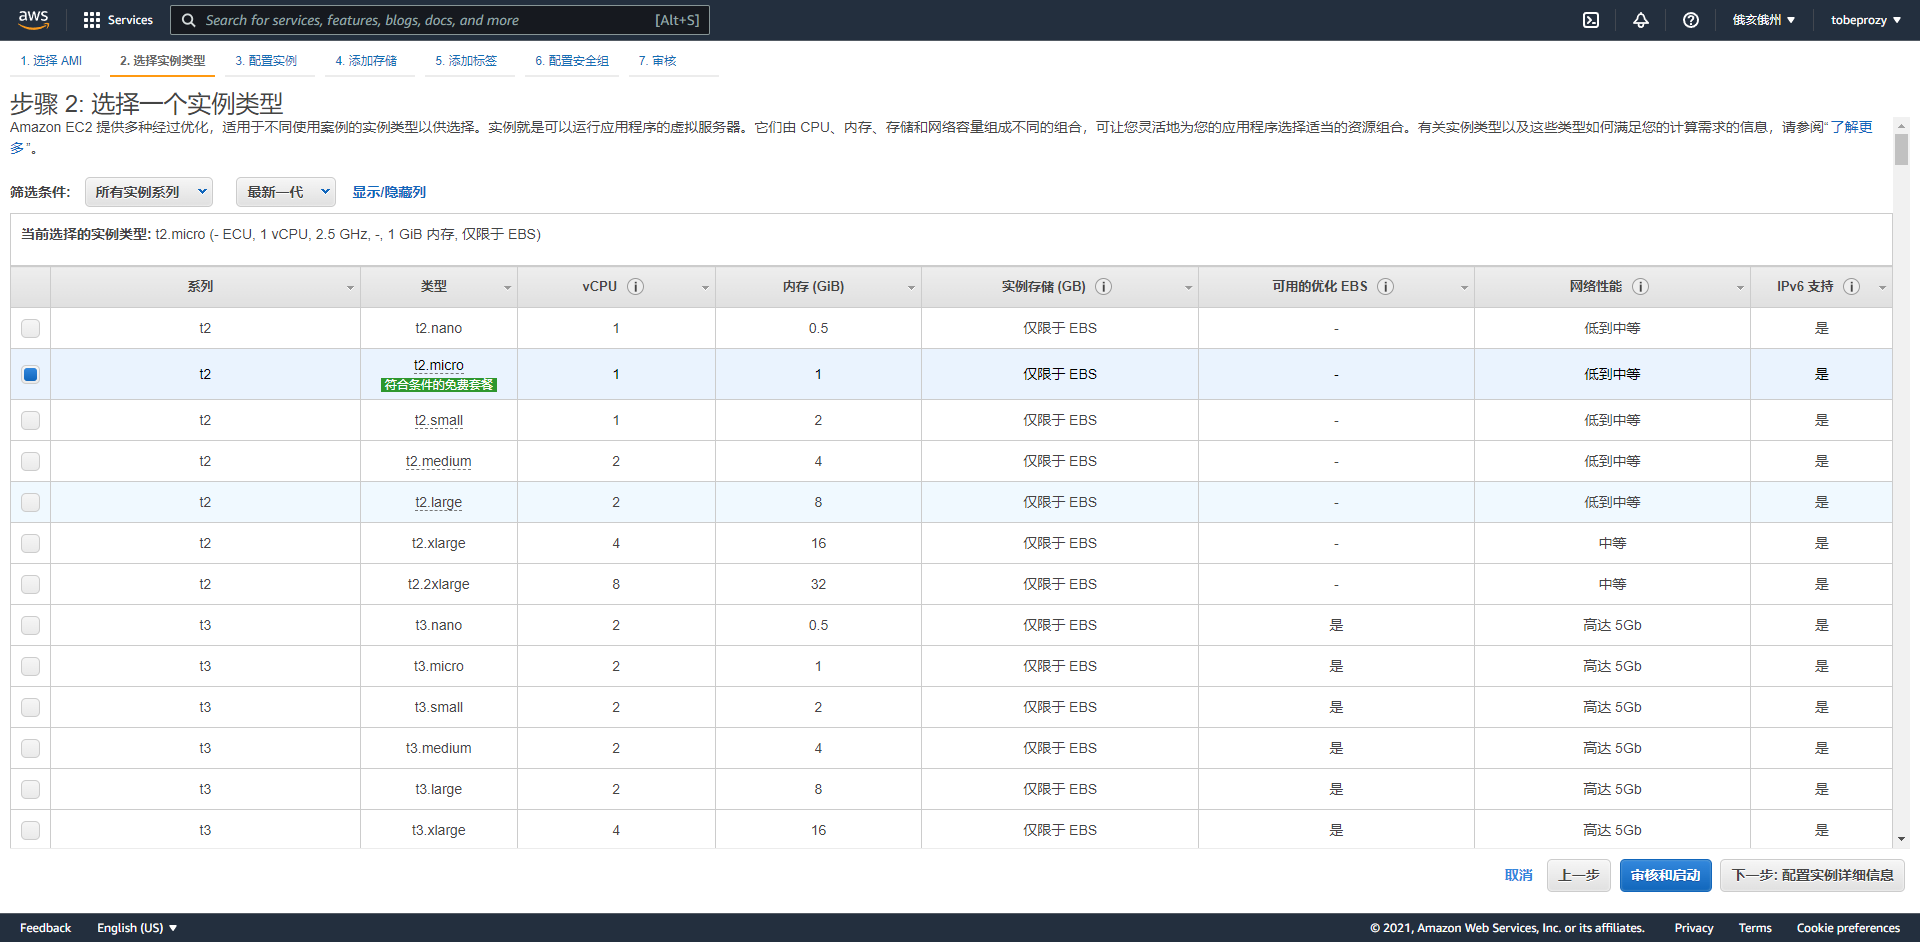The height and width of the screenshot is (942, 1920).
Task: Select the t2.nano row checkbox
Action: (x=31, y=328)
